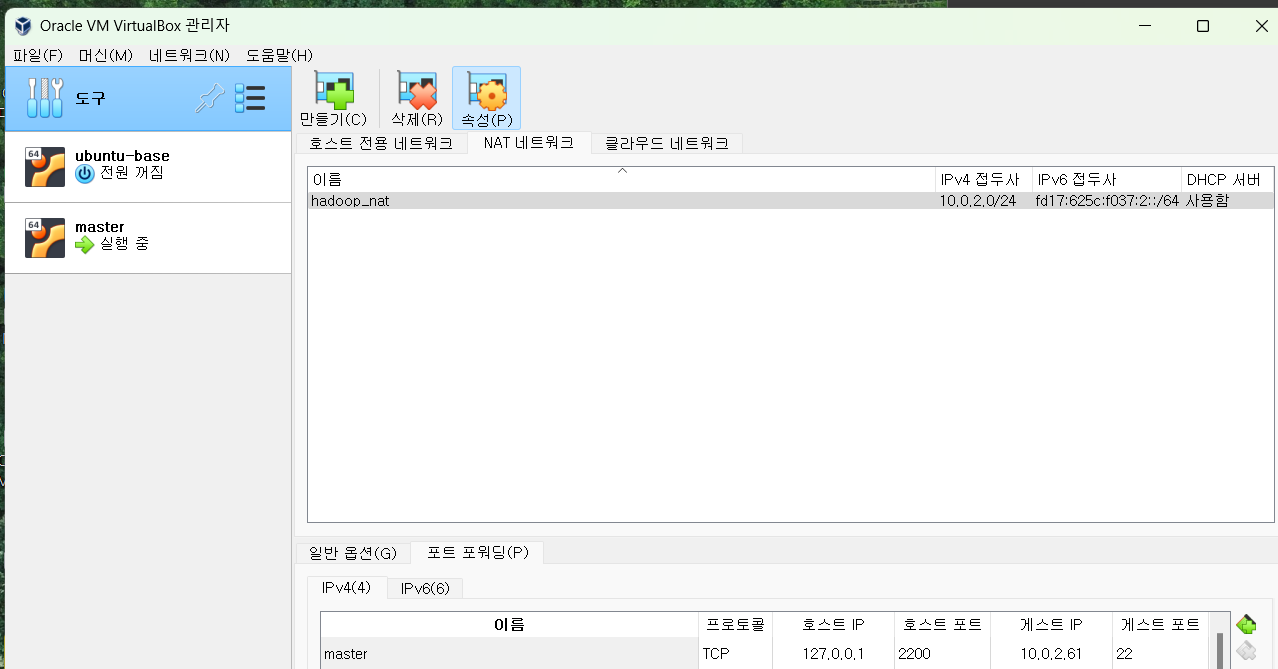Click the VirtualBox title bar app icon
The width and height of the screenshot is (1278, 669).
pos(23,26)
